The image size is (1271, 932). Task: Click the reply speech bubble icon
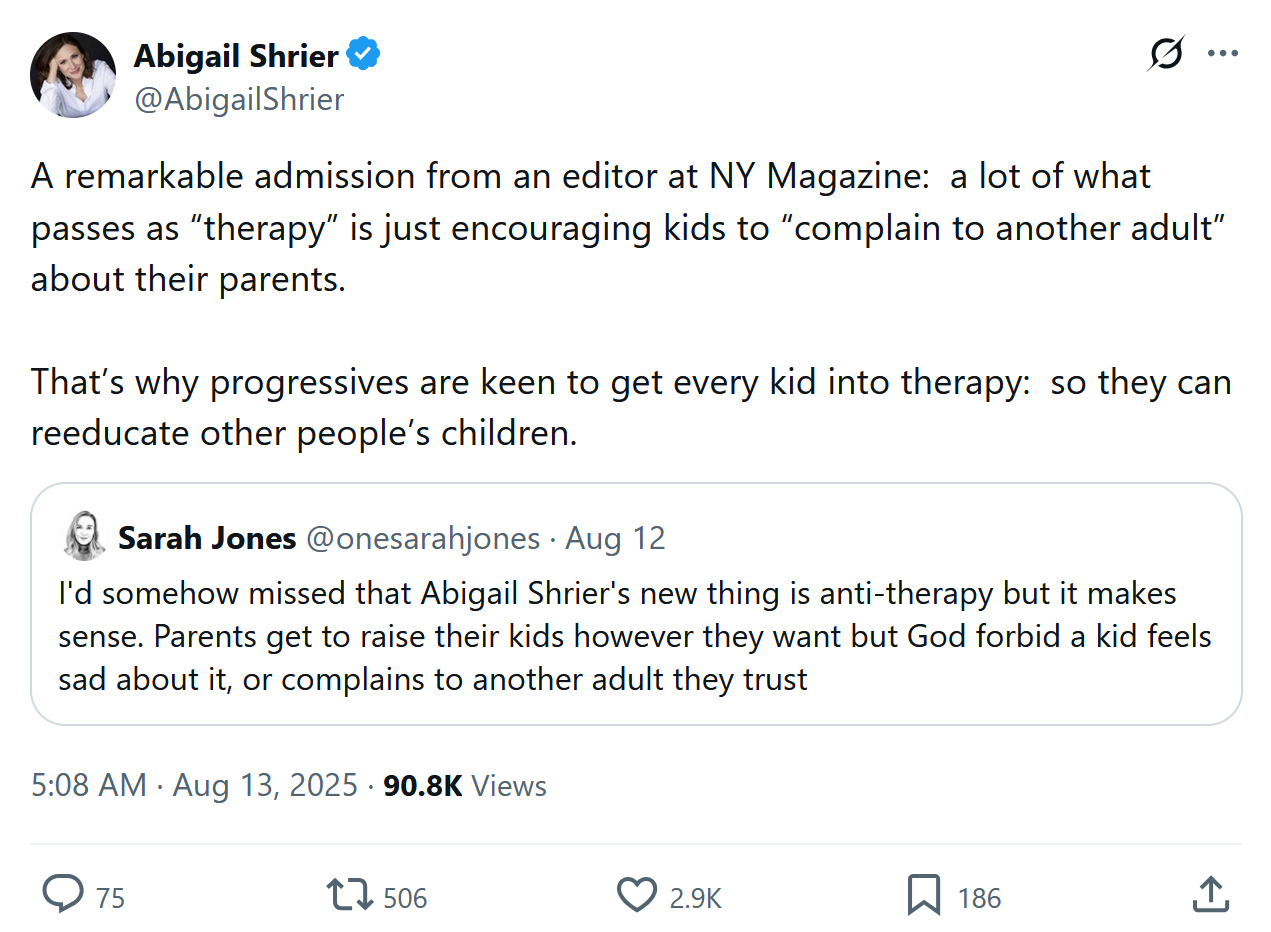[63, 895]
